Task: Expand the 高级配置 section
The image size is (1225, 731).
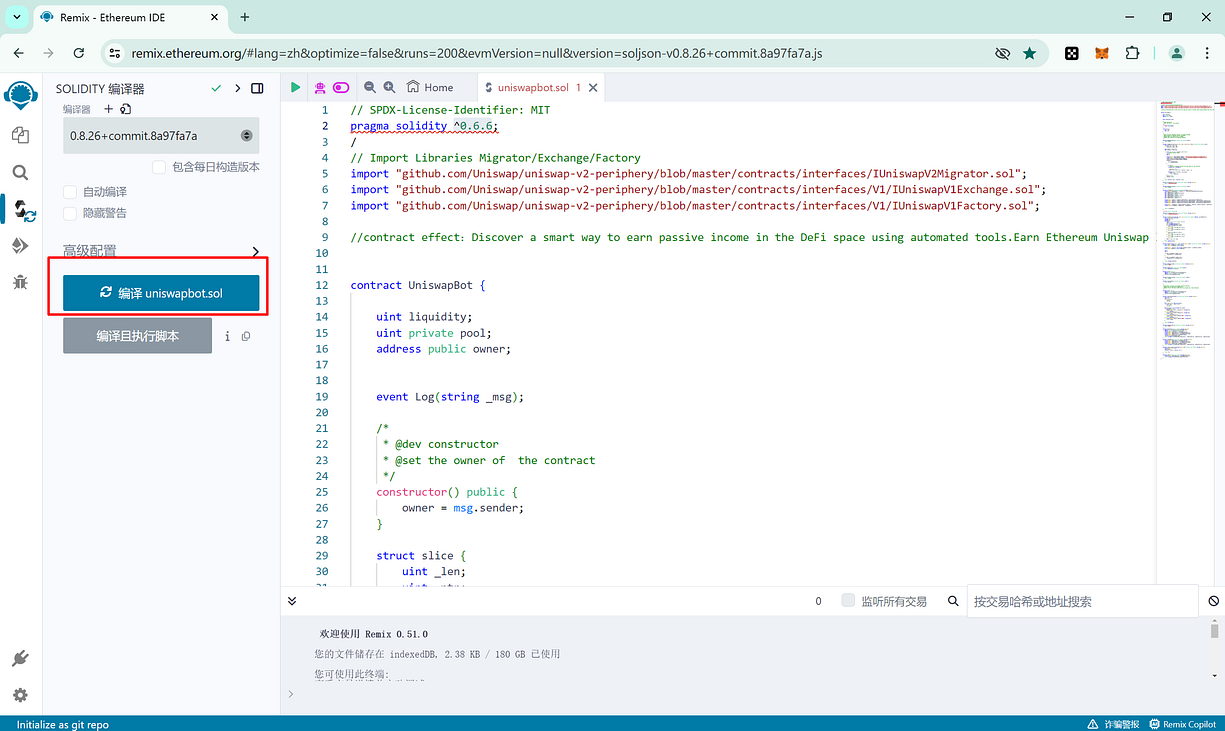Action: (161, 252)
